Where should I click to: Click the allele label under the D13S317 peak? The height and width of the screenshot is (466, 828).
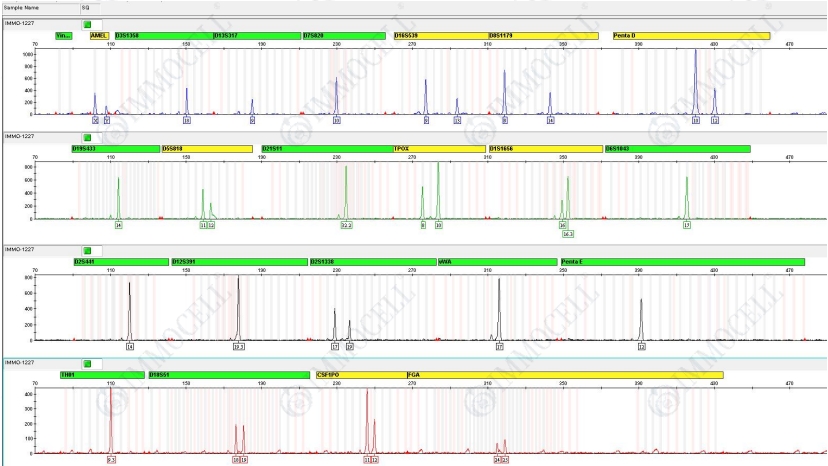coord(252,120)
